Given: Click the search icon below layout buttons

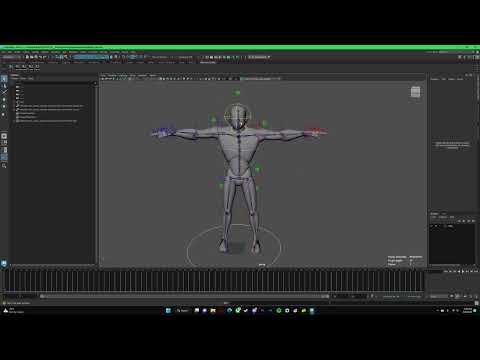Looking at the screenshot, I should click(x=4, y=166).
